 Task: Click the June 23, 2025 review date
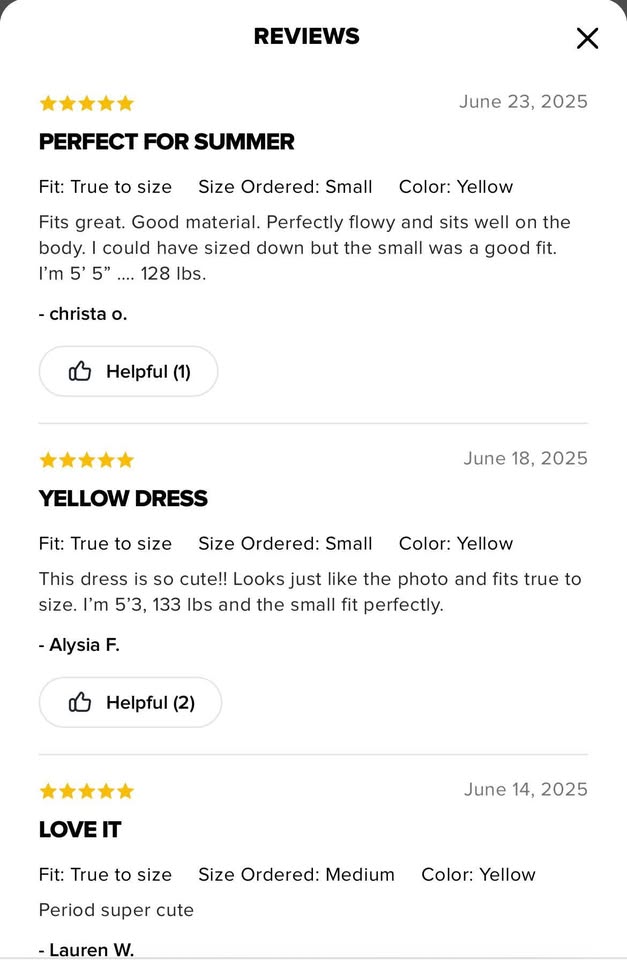point(523,101)
